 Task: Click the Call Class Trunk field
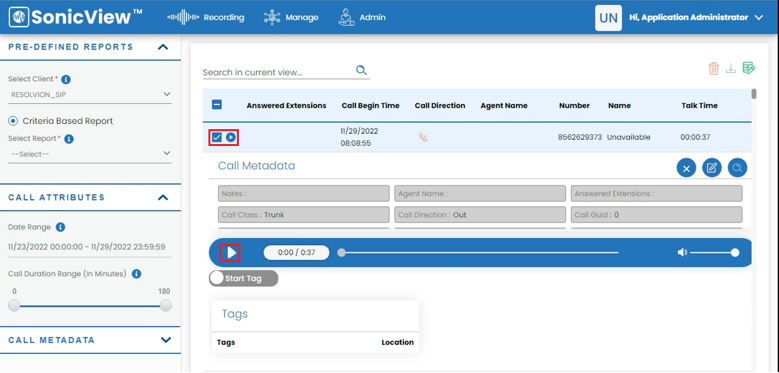coord(304,215)
